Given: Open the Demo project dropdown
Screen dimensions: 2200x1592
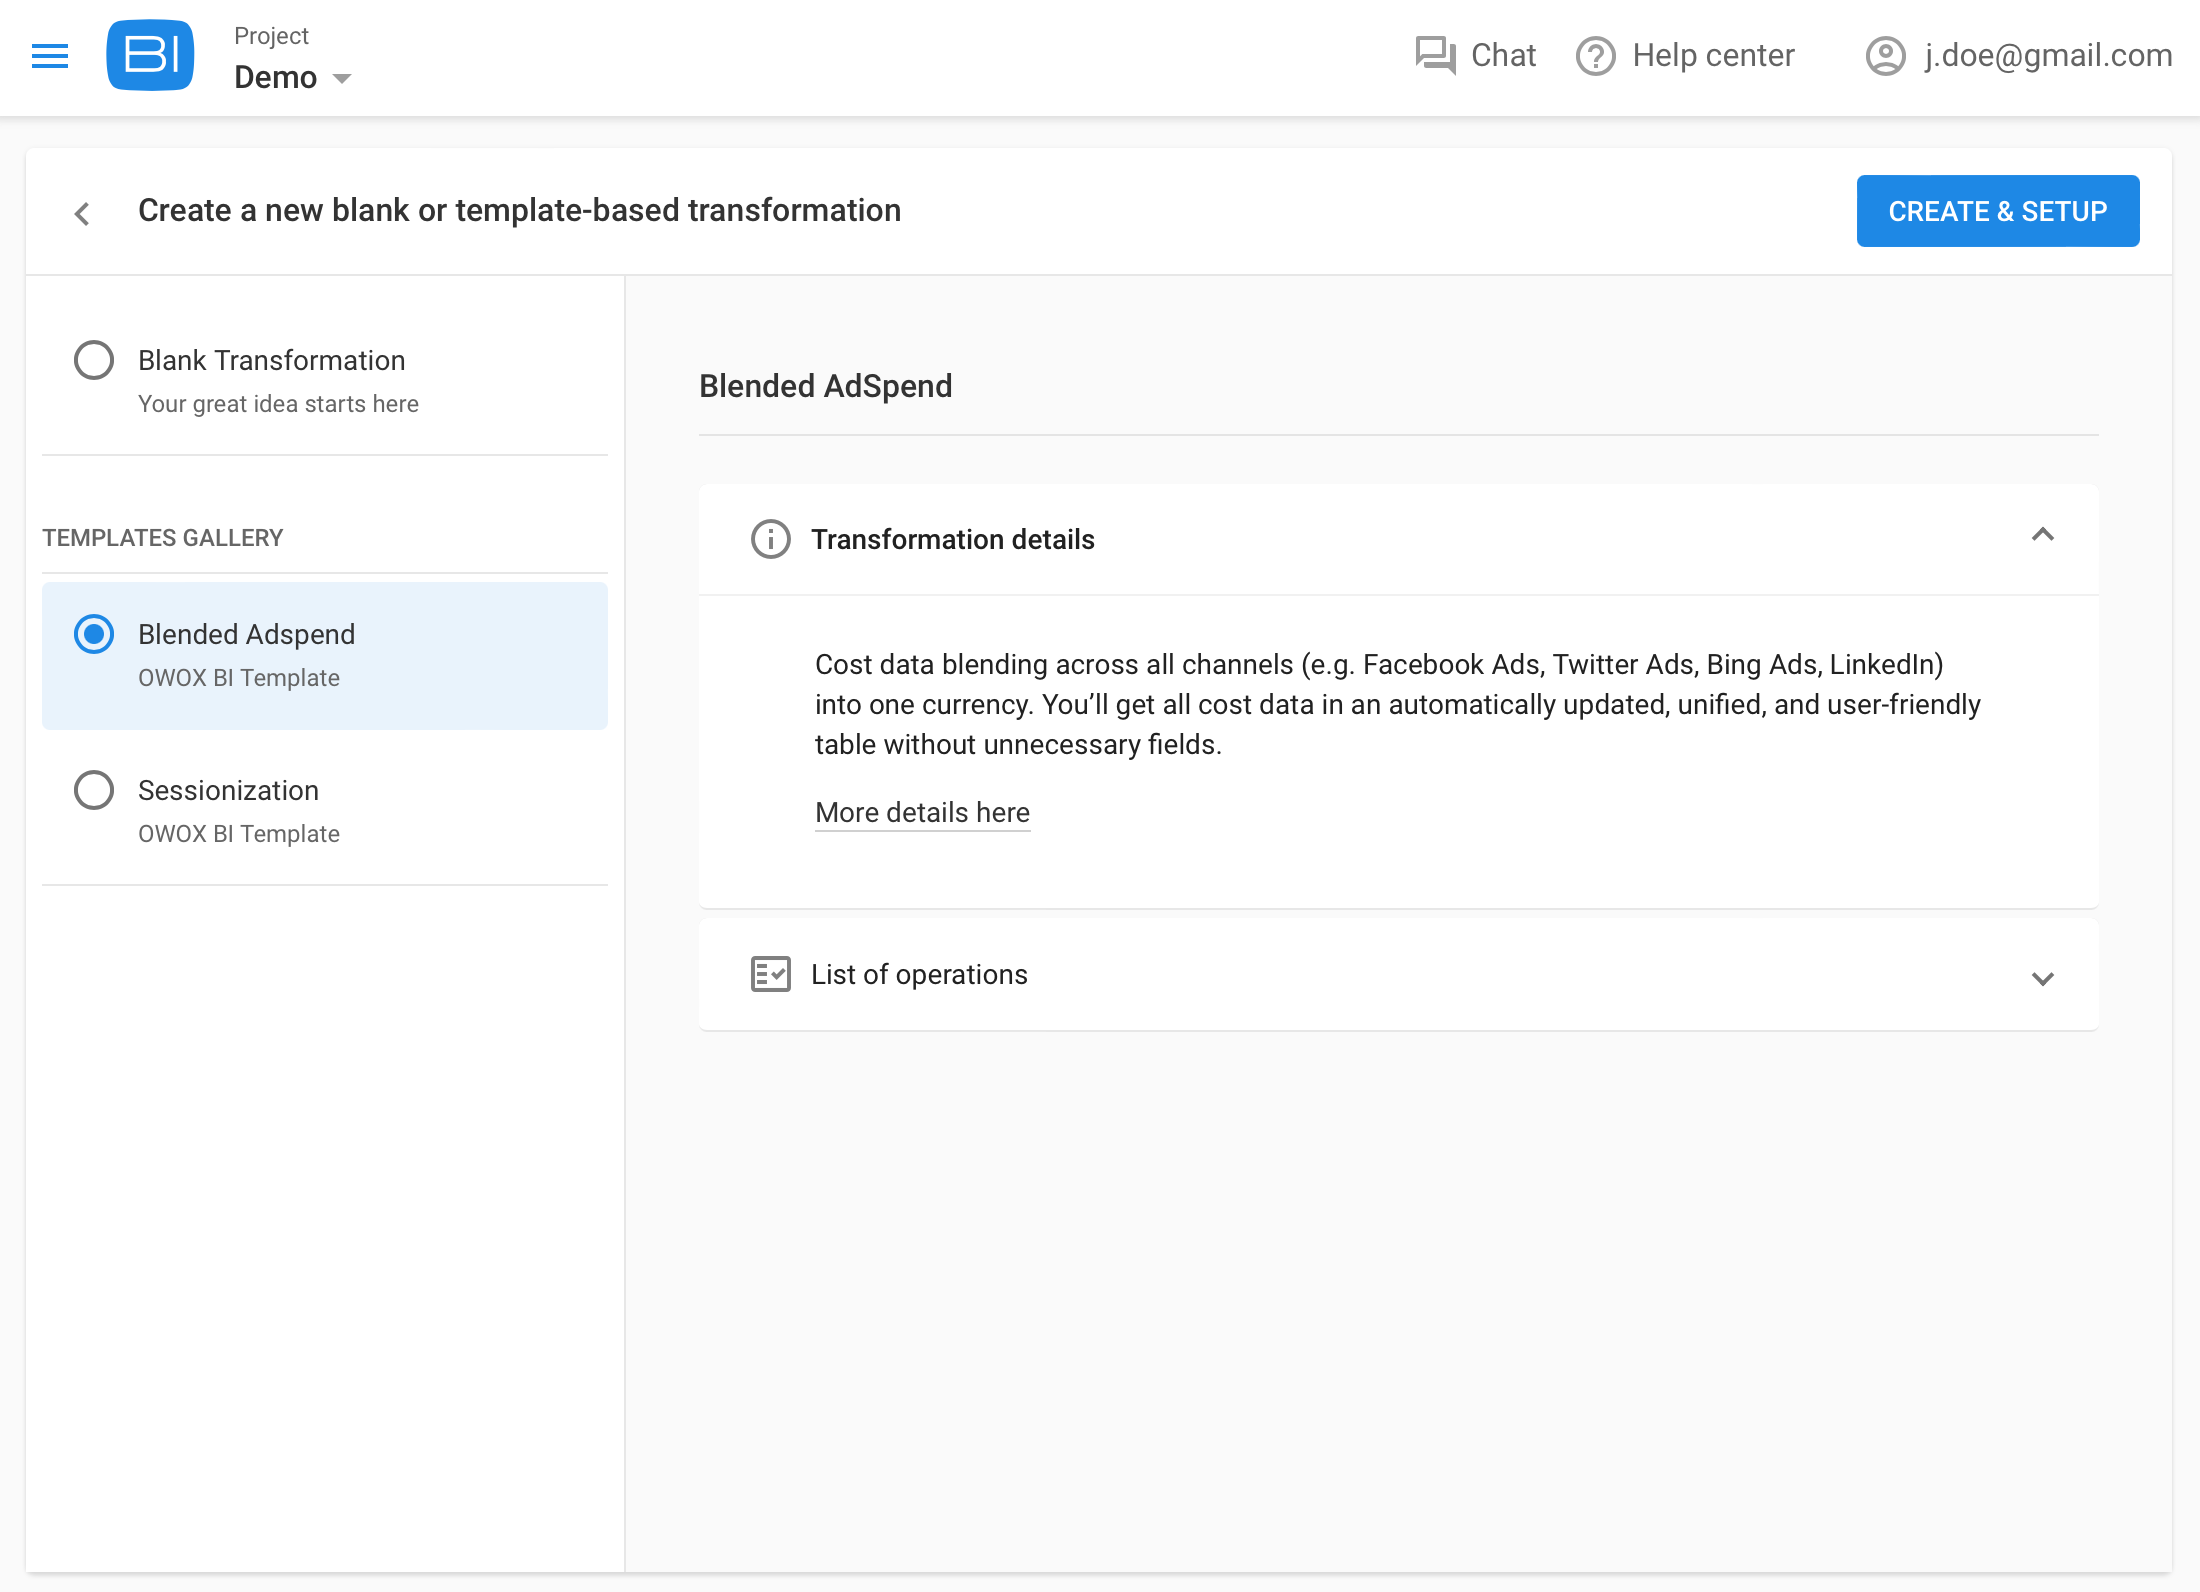Looking at the screenshot, I should tap(292, 77).
